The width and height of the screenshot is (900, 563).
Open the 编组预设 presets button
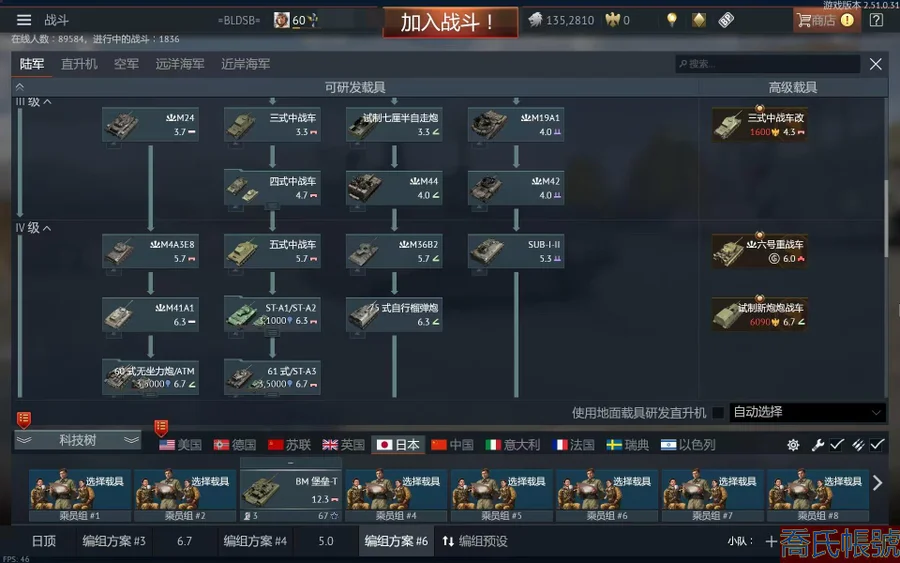475,541
